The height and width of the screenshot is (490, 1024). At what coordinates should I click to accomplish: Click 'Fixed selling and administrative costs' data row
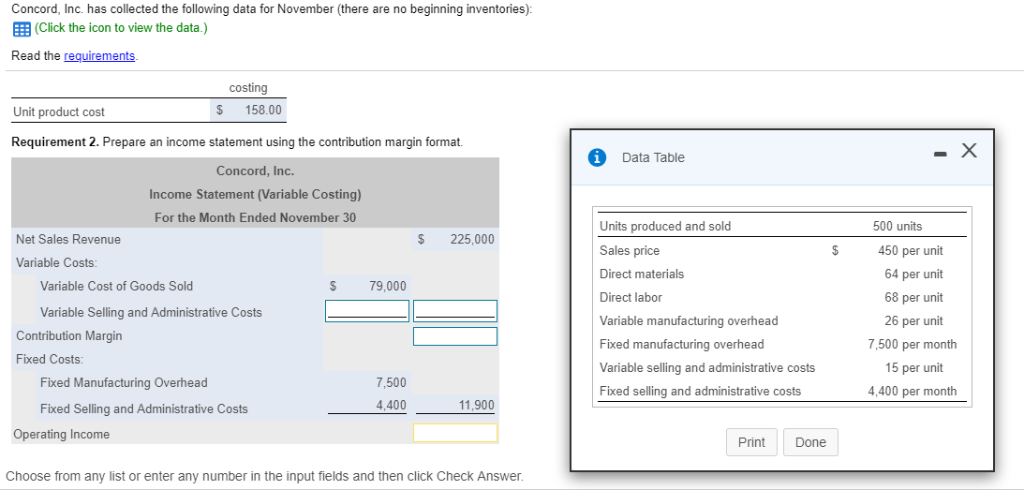(699, 391)
